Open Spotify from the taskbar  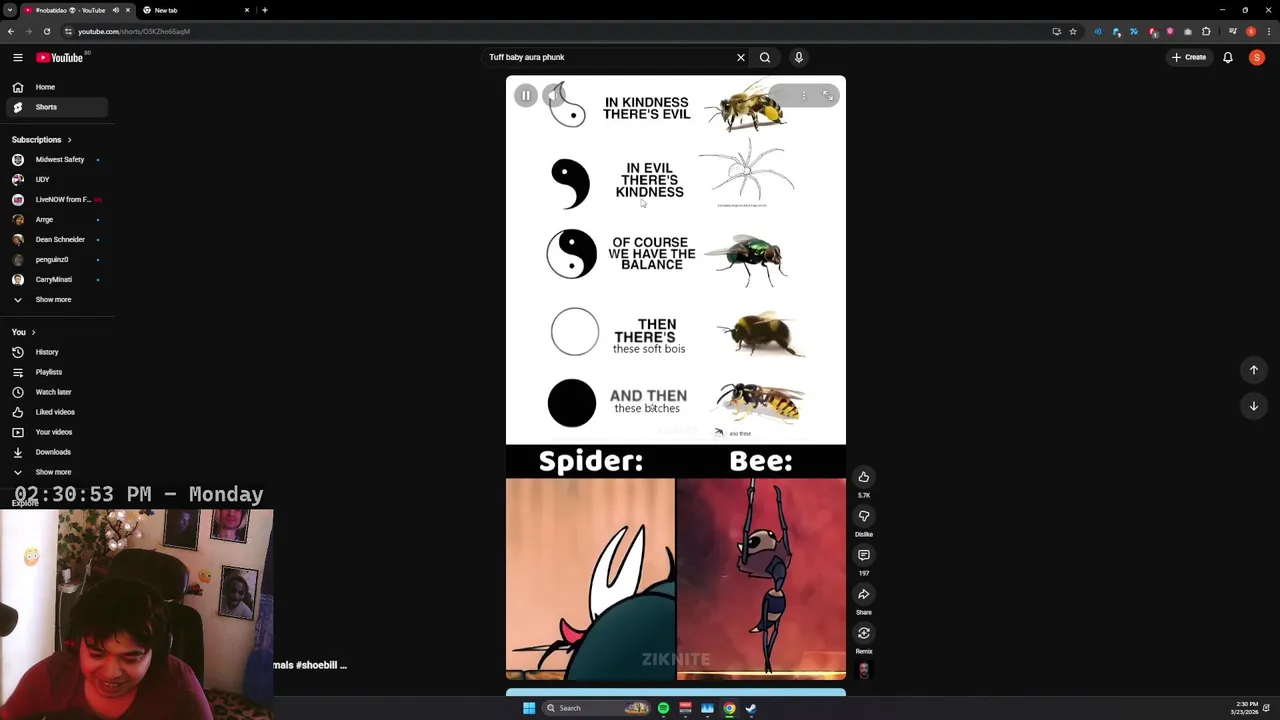[x=663, y=708]
